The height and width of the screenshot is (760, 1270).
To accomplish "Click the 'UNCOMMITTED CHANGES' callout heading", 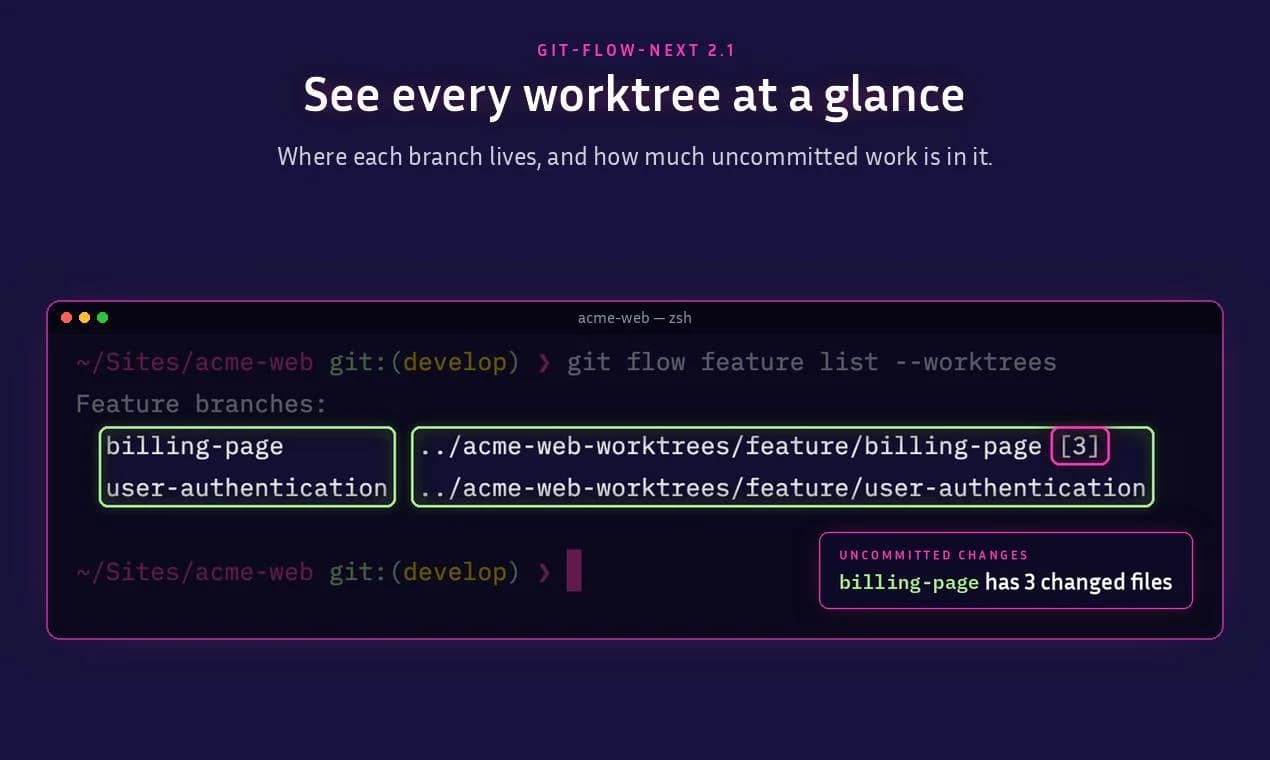I will pos(934,555).
